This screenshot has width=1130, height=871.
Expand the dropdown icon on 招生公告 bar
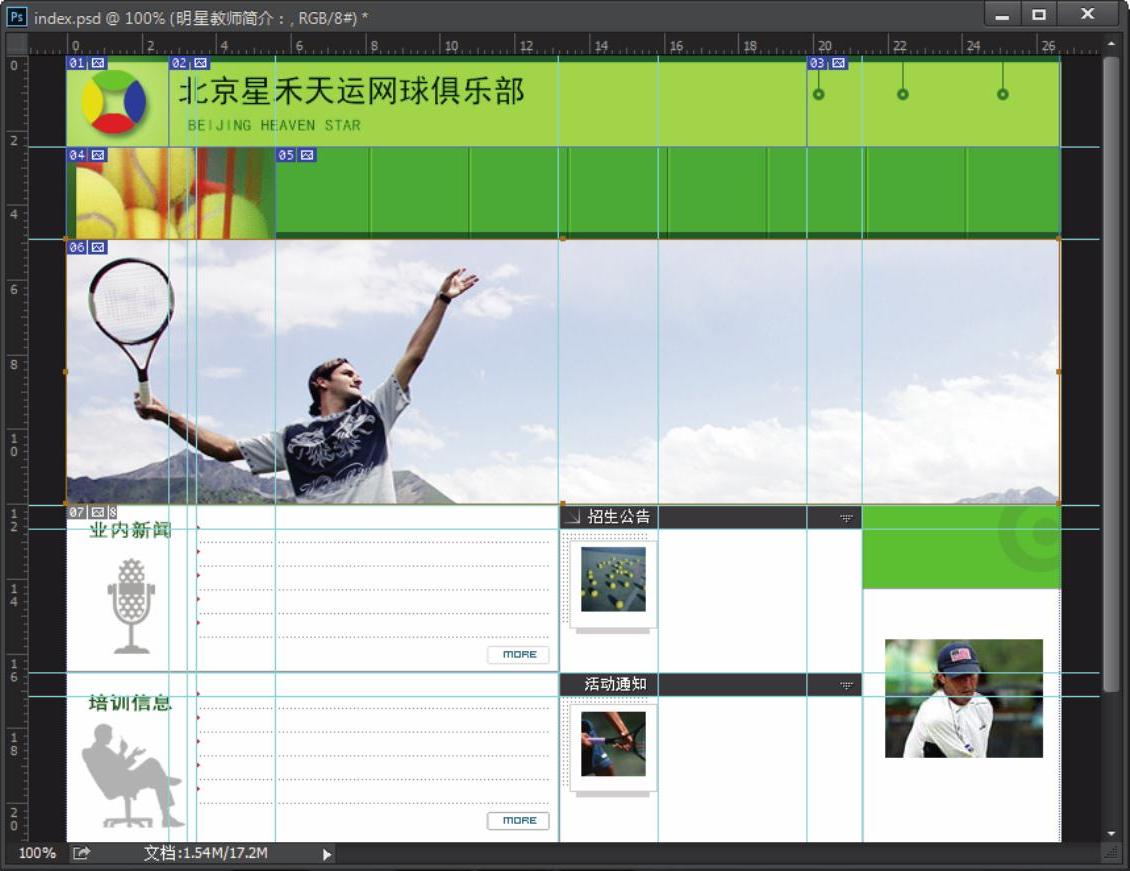[x=846, y=518]
